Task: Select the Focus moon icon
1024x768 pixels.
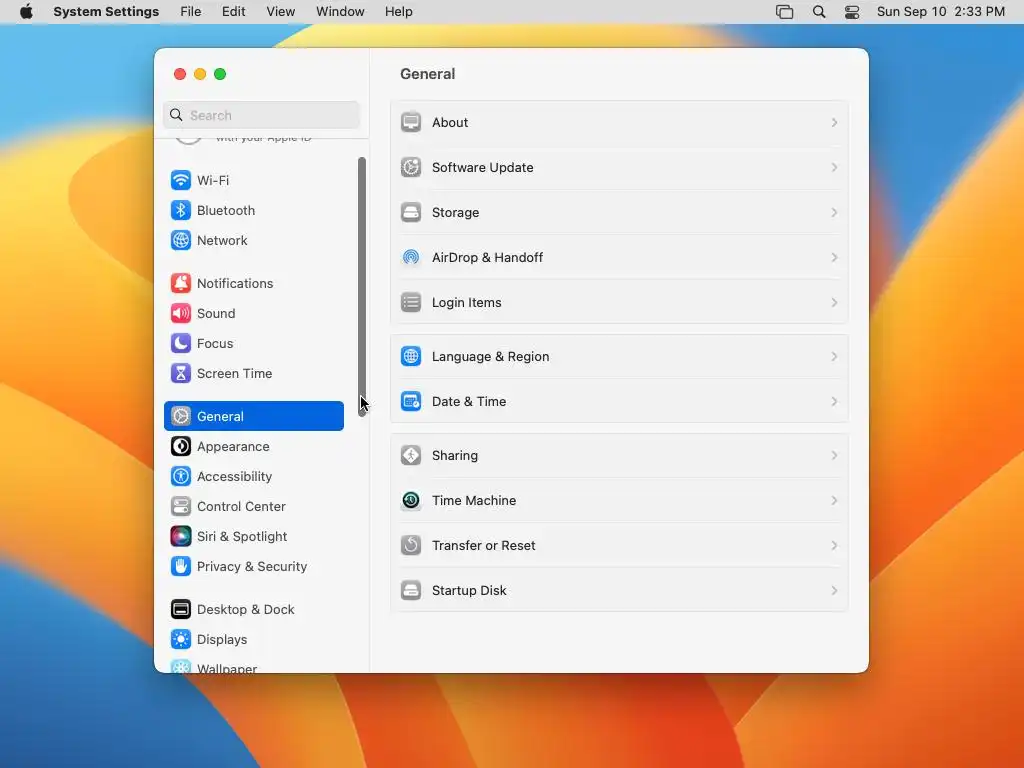Action: coord(181,343)
